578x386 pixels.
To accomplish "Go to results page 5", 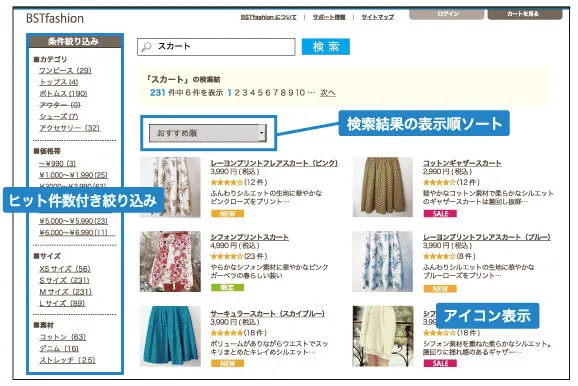I will [260, 93].
